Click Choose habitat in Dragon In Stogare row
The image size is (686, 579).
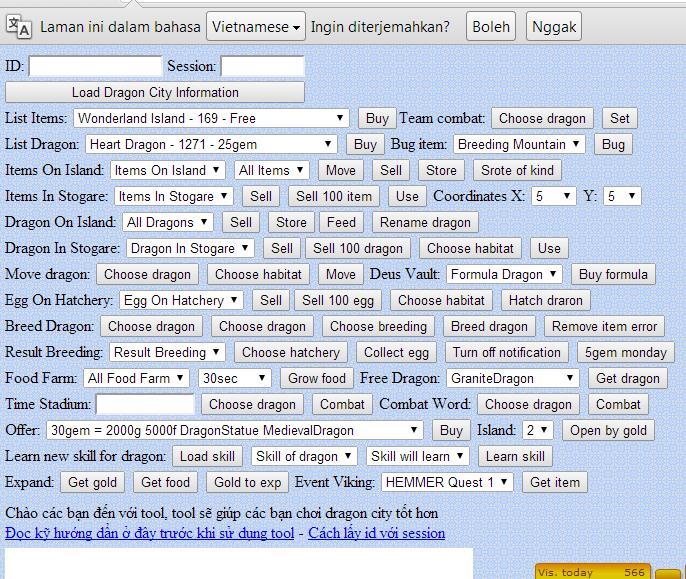tap(470, 248)
